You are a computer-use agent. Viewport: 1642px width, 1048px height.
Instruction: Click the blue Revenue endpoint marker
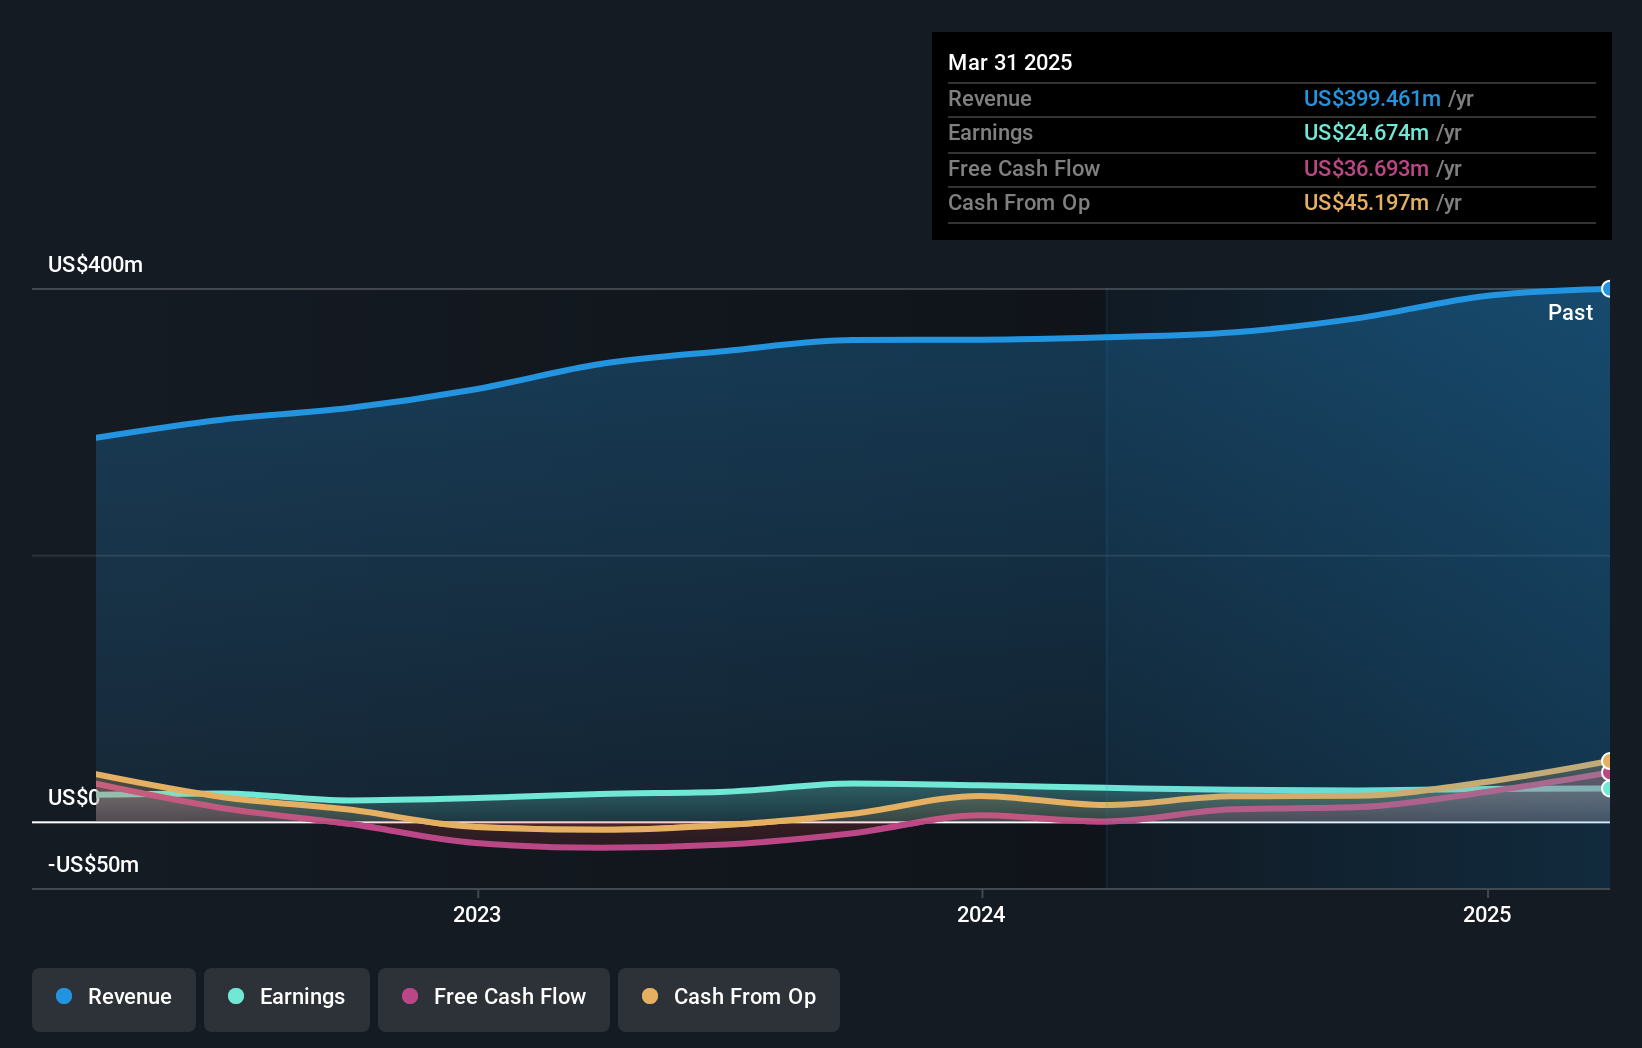[x=1608, y=289]
